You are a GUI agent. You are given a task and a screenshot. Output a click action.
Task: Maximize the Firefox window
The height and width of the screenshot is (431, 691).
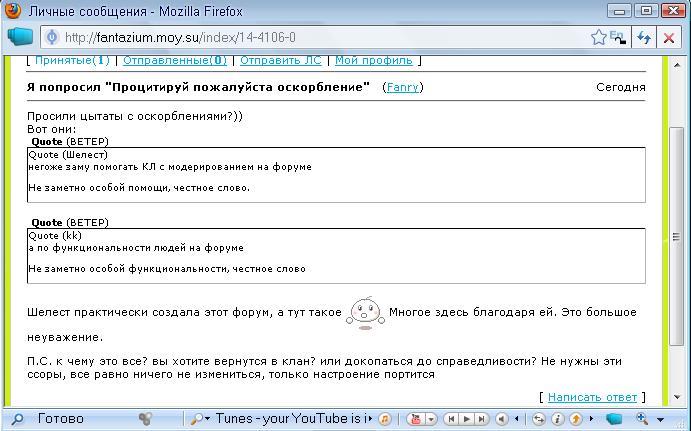point(646,10)
